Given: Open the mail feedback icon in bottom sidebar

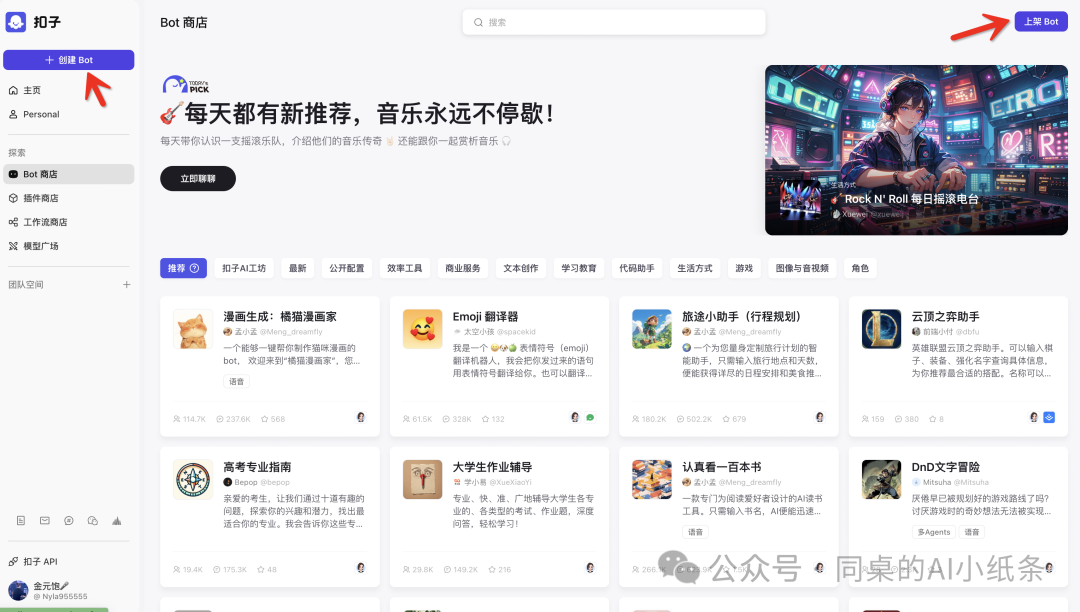Looking at the screenshot, I should (x=44, y=518).
